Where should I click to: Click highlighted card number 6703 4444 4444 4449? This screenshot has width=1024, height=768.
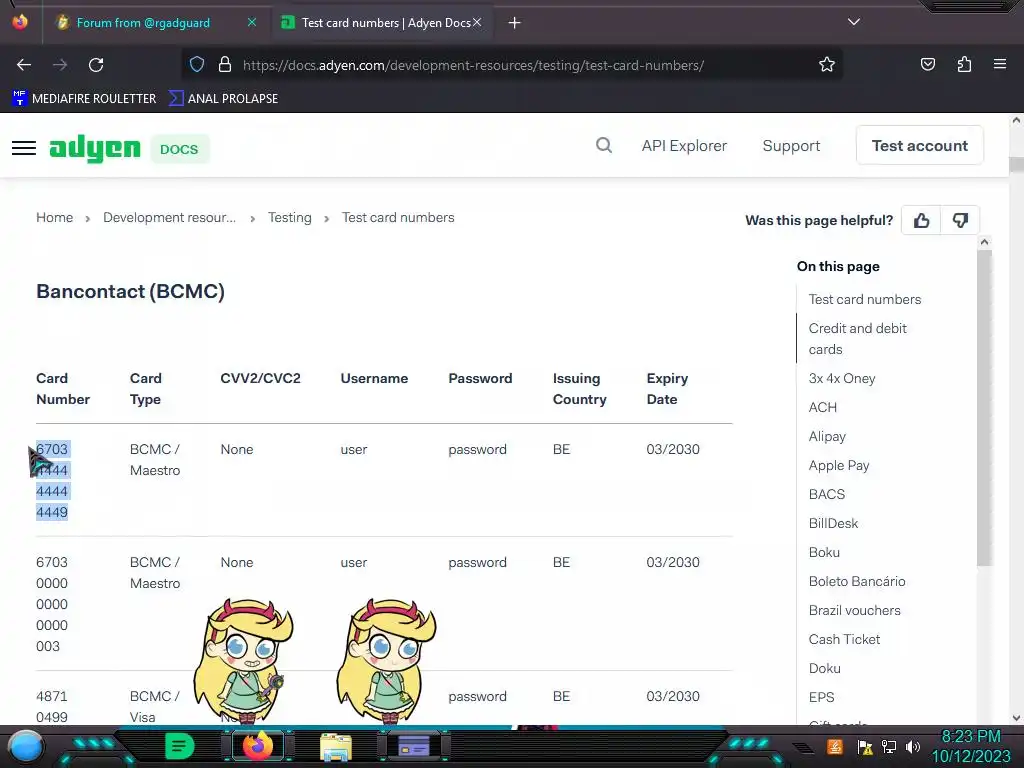coord(52,481)
